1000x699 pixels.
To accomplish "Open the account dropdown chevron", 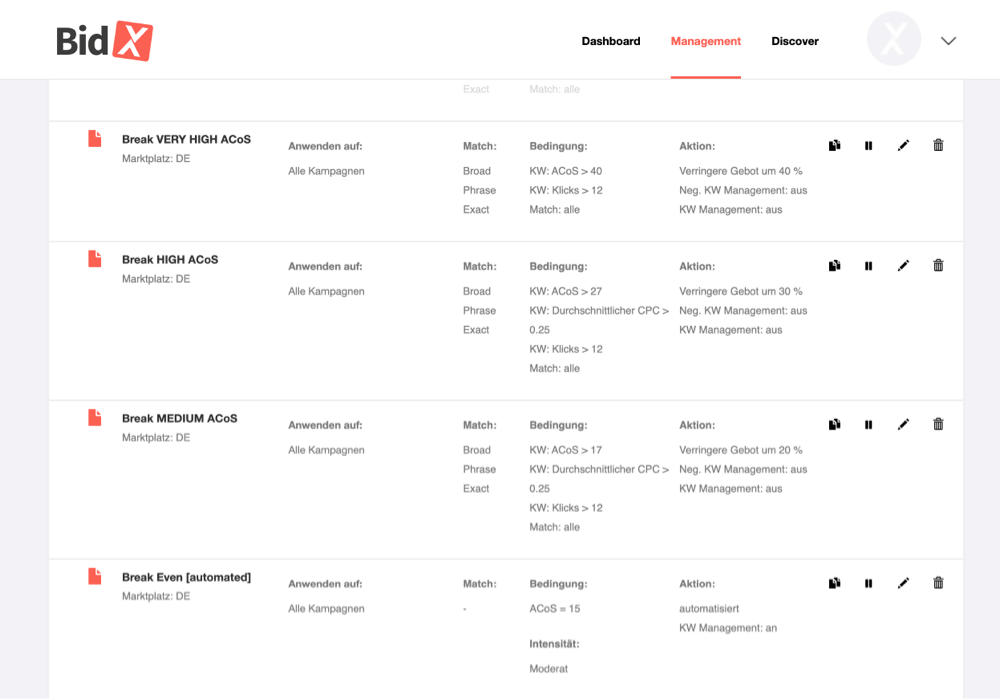I will (948, 41).
